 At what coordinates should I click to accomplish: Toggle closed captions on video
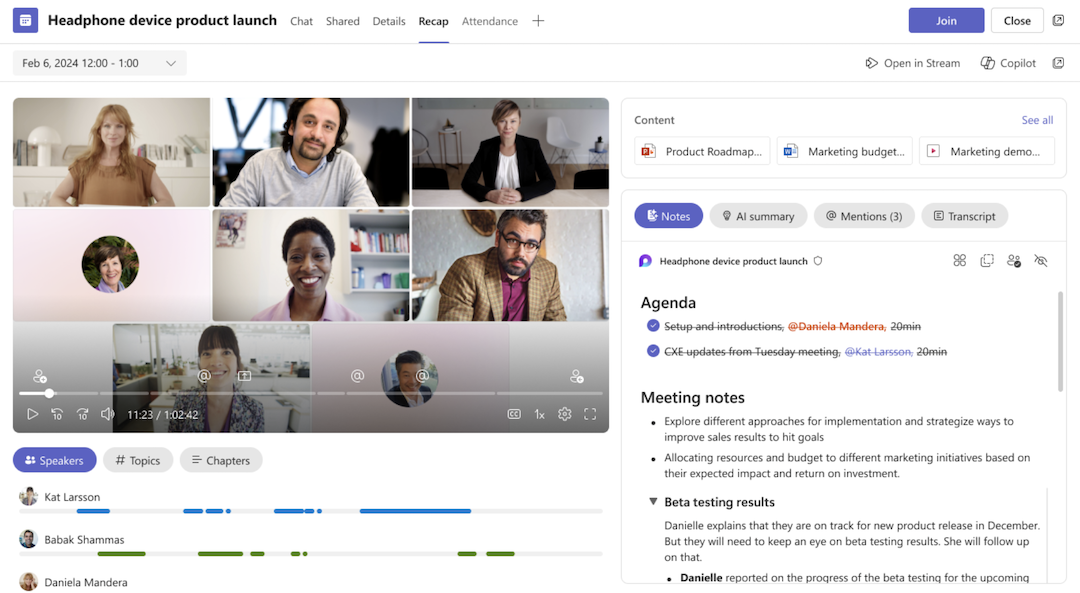coord(514,414)
